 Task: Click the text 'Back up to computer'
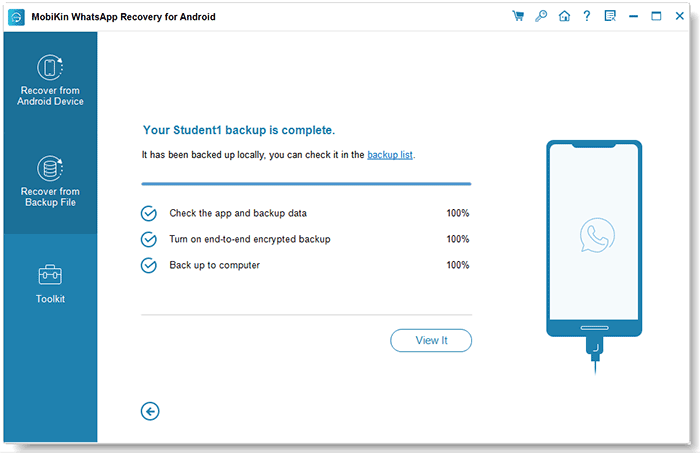tap(214, 265)
